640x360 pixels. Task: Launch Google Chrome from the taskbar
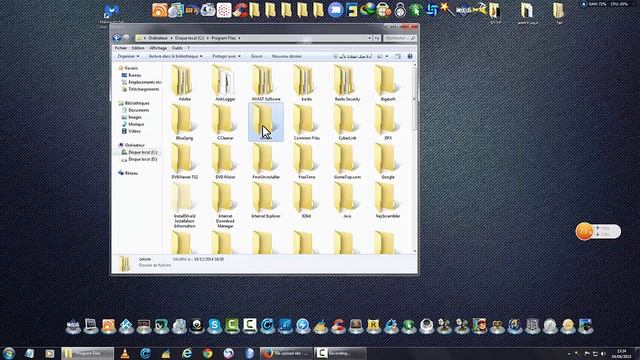(207, 353)
